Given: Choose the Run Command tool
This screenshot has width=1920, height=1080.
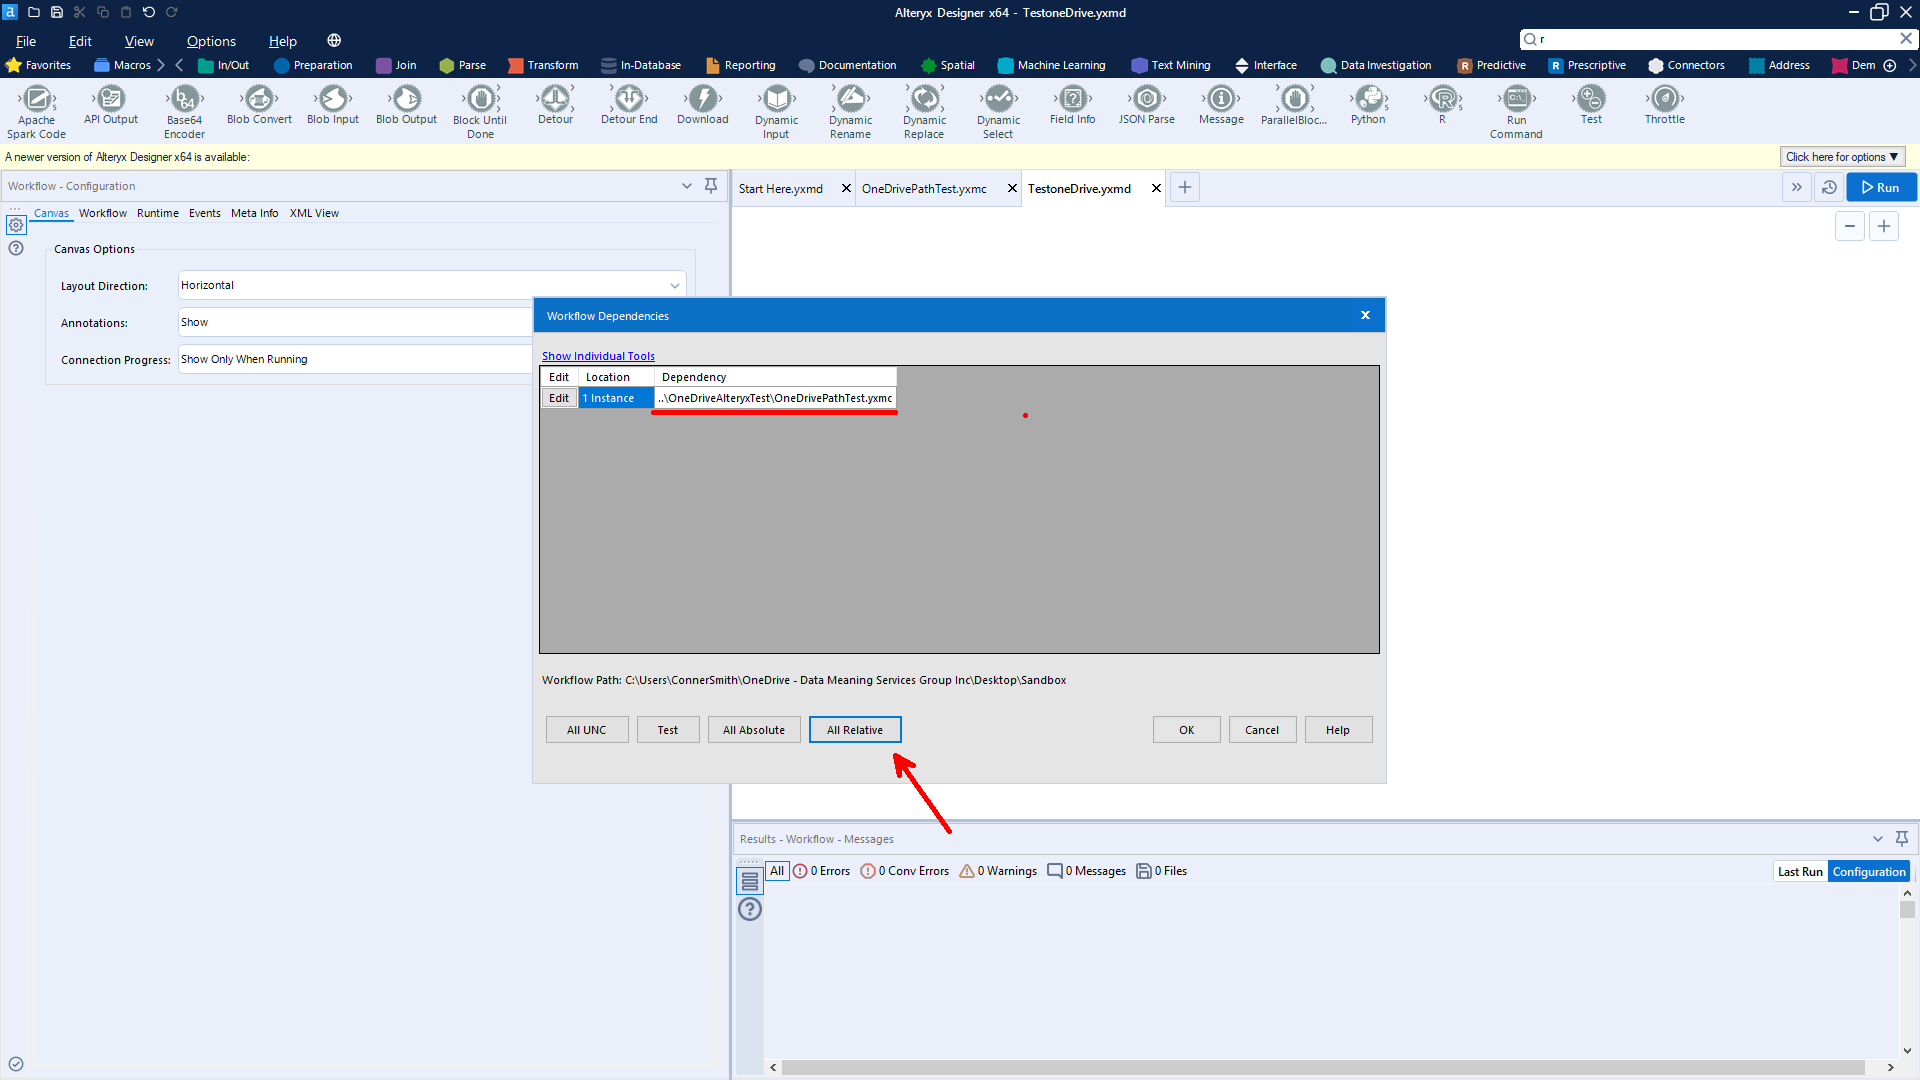Looking at the screenshot, I should point(1516,99).
